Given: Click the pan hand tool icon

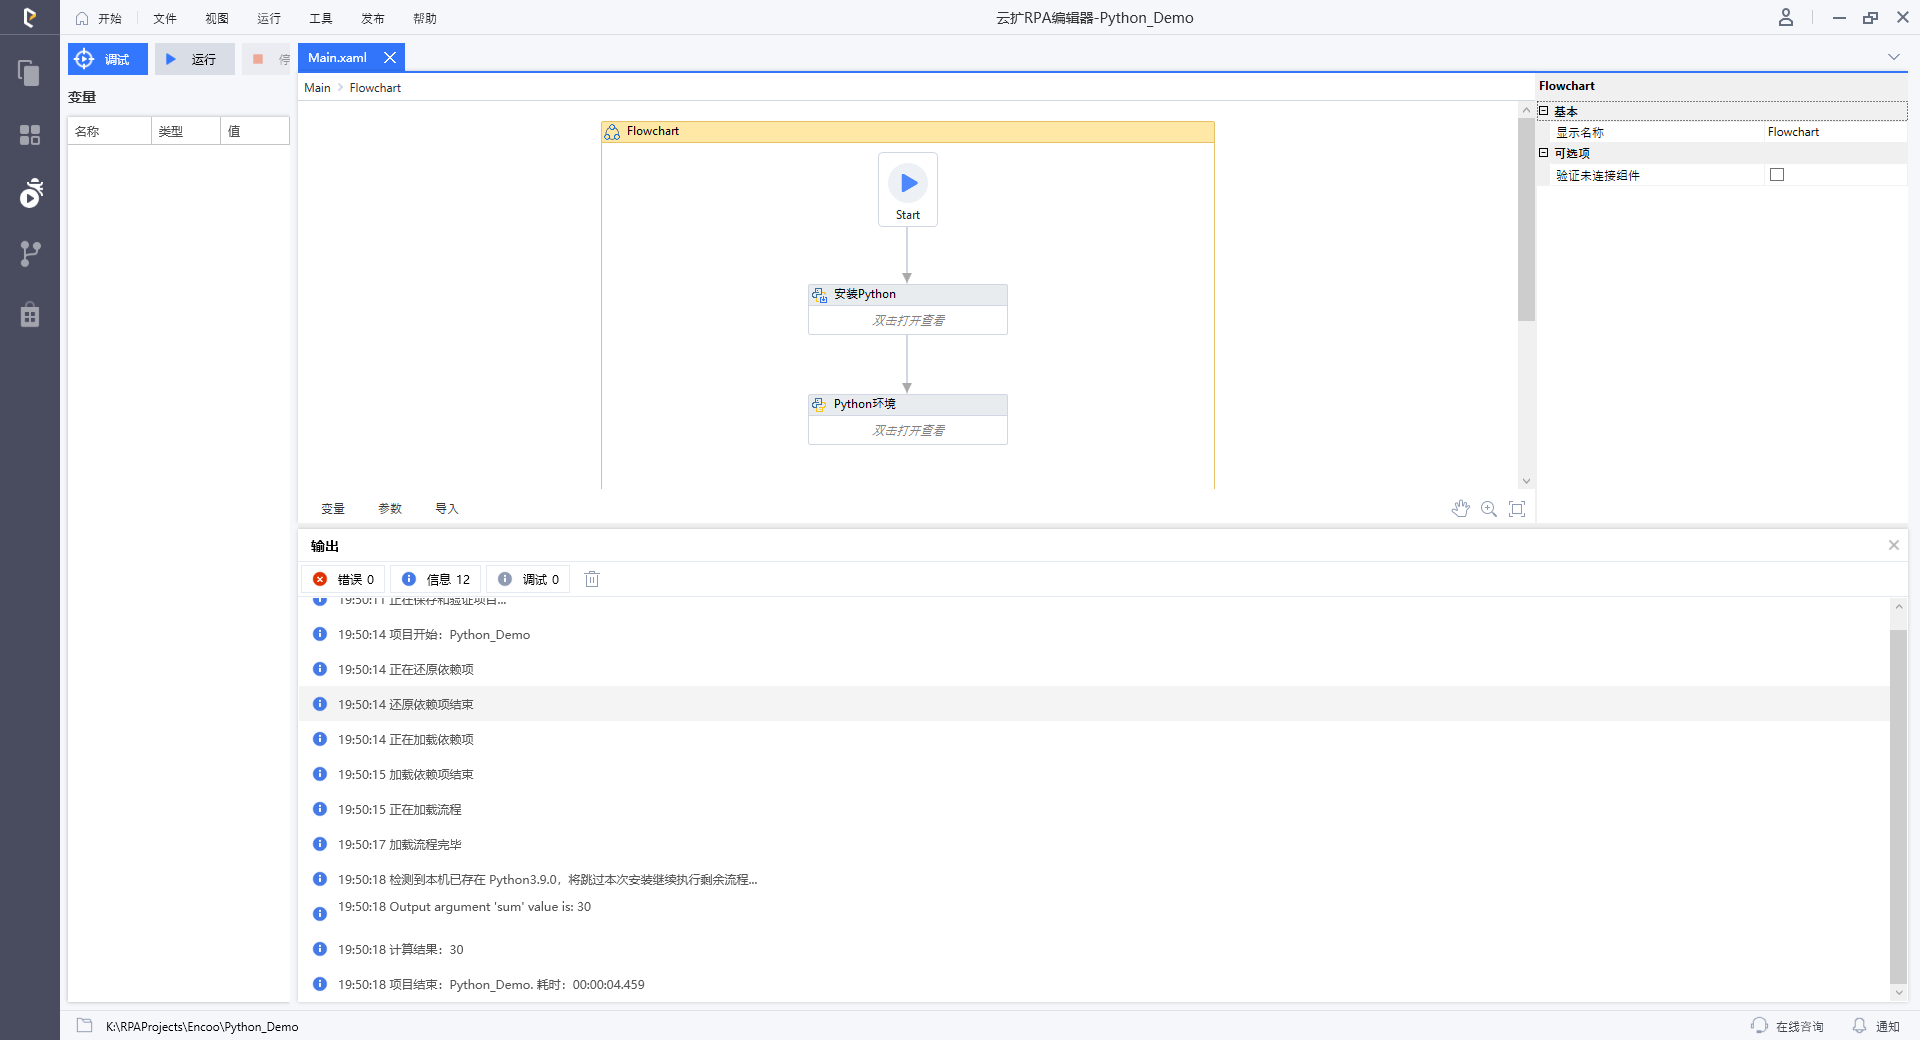Looking at the screenshot, I should [1460, 509].
